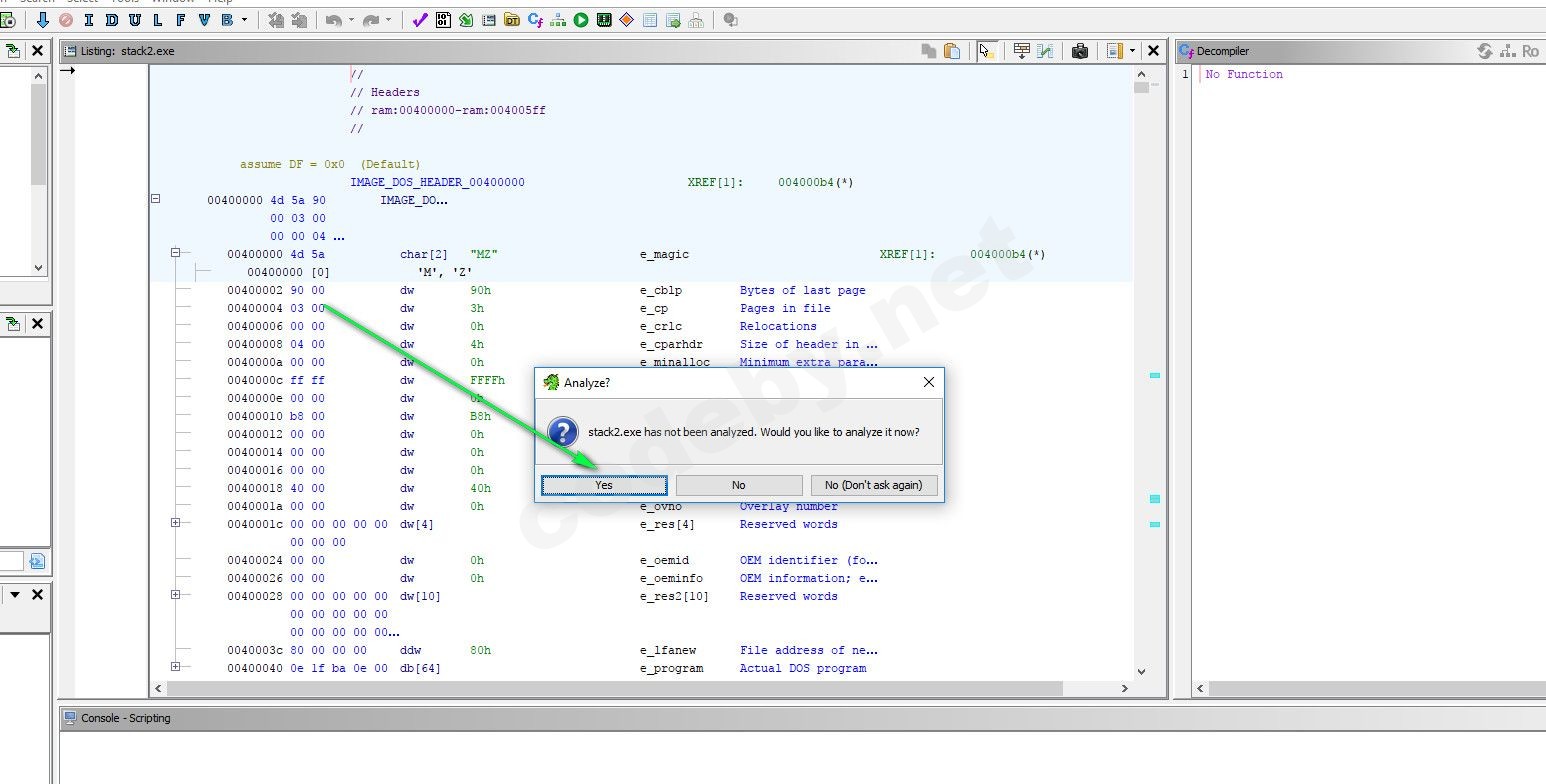This screenshot has width=1546, height=784.
Task: Toggle the function 'F' navigation button
Action: (181, 20)
